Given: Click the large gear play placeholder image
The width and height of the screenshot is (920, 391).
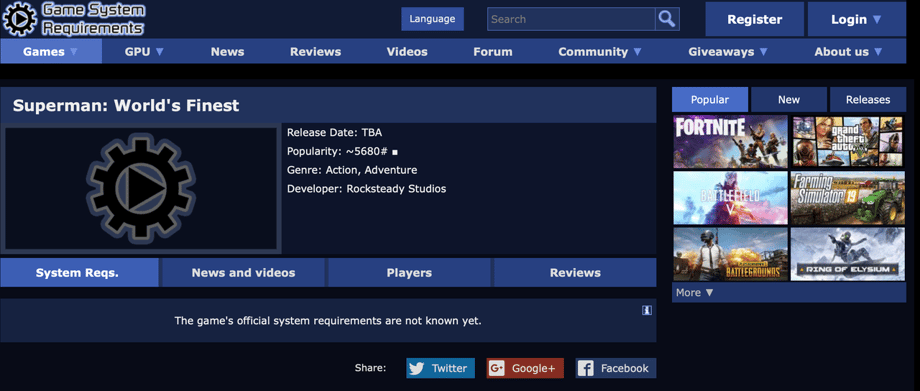Looking at the screenshot, I should [141, 188].
